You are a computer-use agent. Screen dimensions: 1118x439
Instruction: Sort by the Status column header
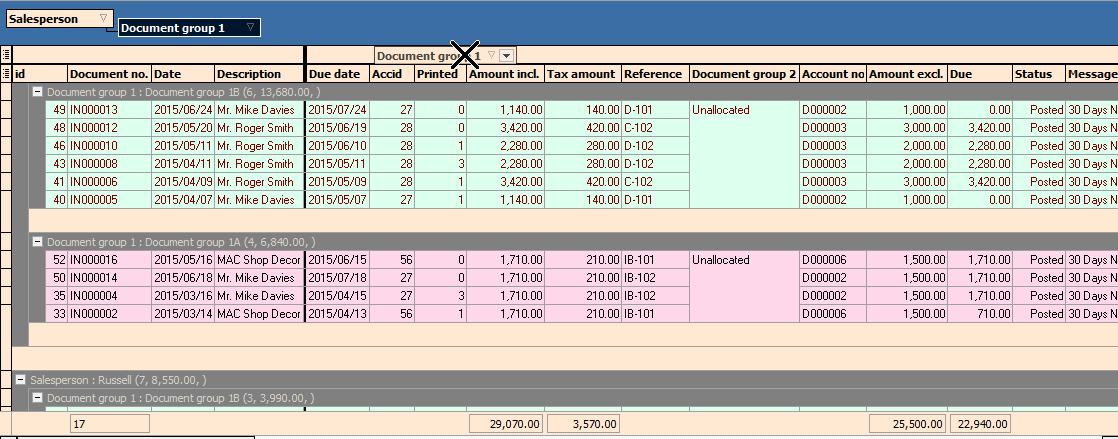[1035, 74]
